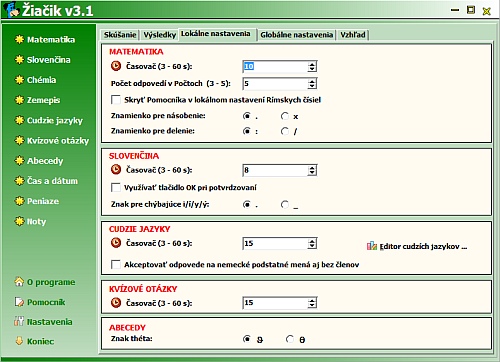Select Cudzie jazyky in the sidebar
500x362 pixels.
pos(55,120)
